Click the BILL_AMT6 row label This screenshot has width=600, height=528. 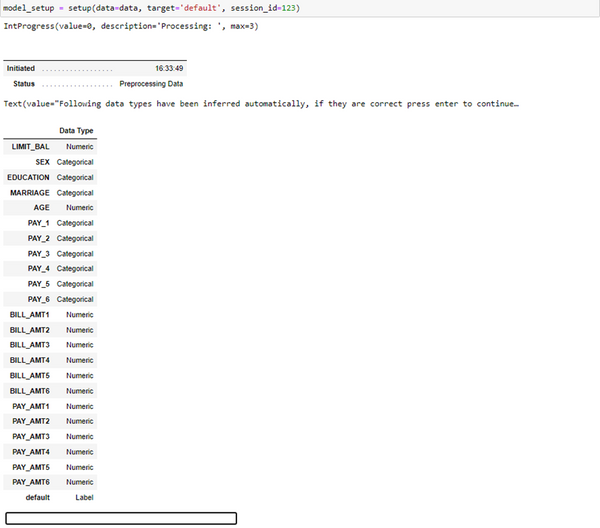coord(30,391)
